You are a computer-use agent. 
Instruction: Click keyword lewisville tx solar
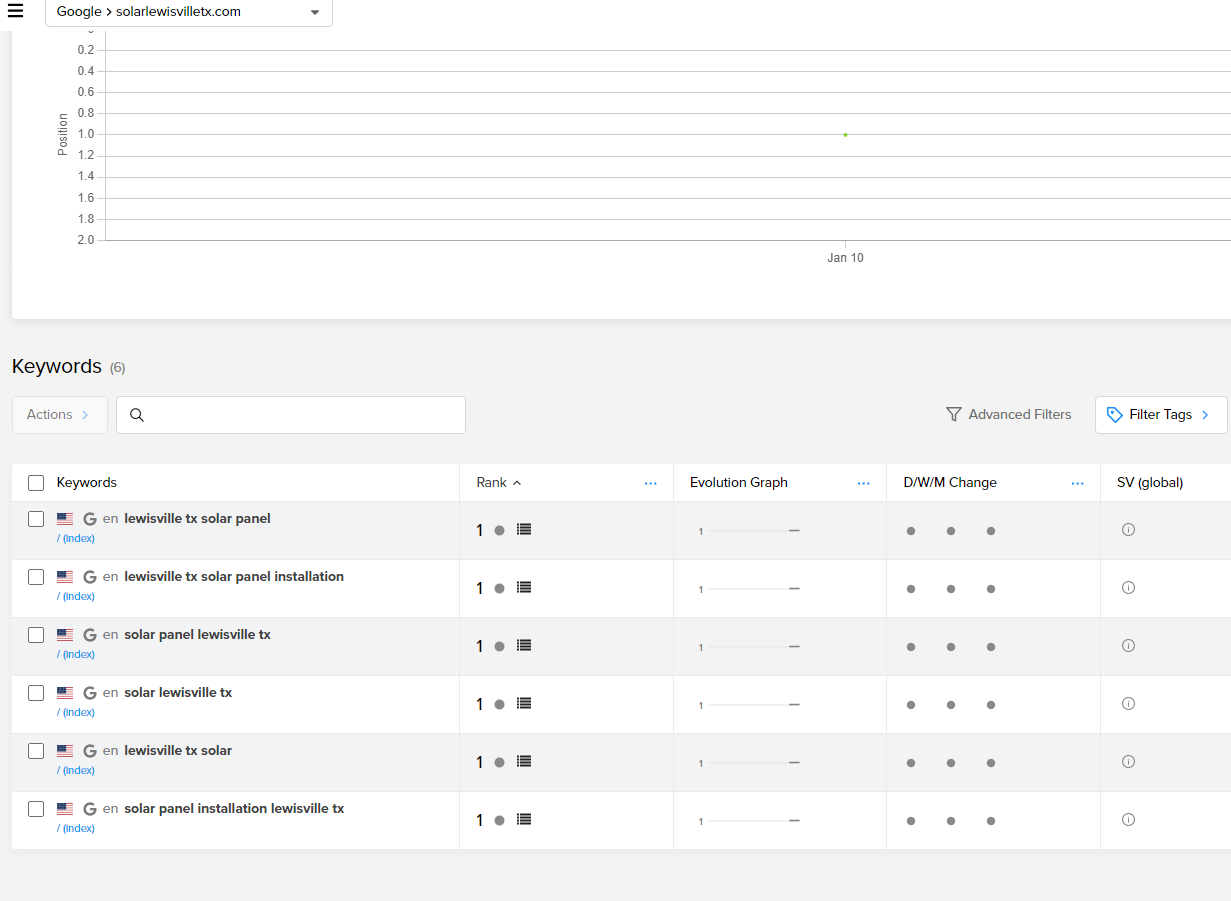pyautogui.click(x=178, y=751)
